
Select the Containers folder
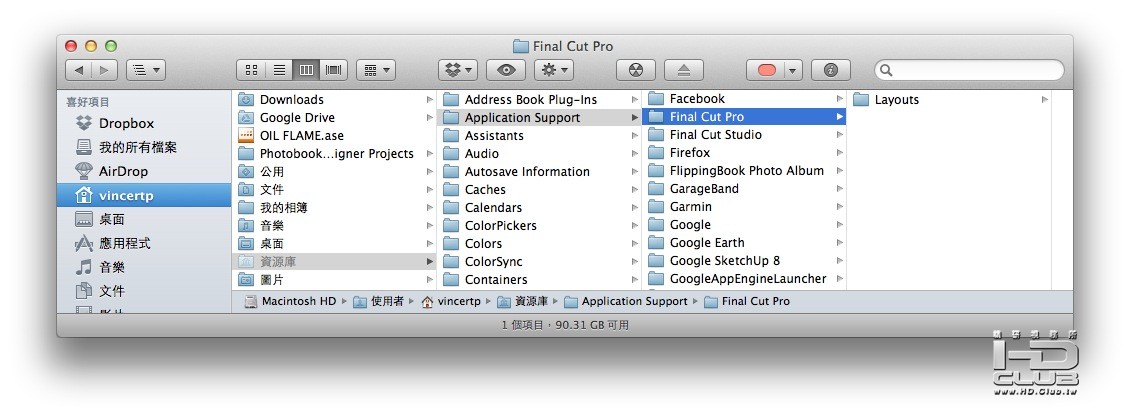539,280
